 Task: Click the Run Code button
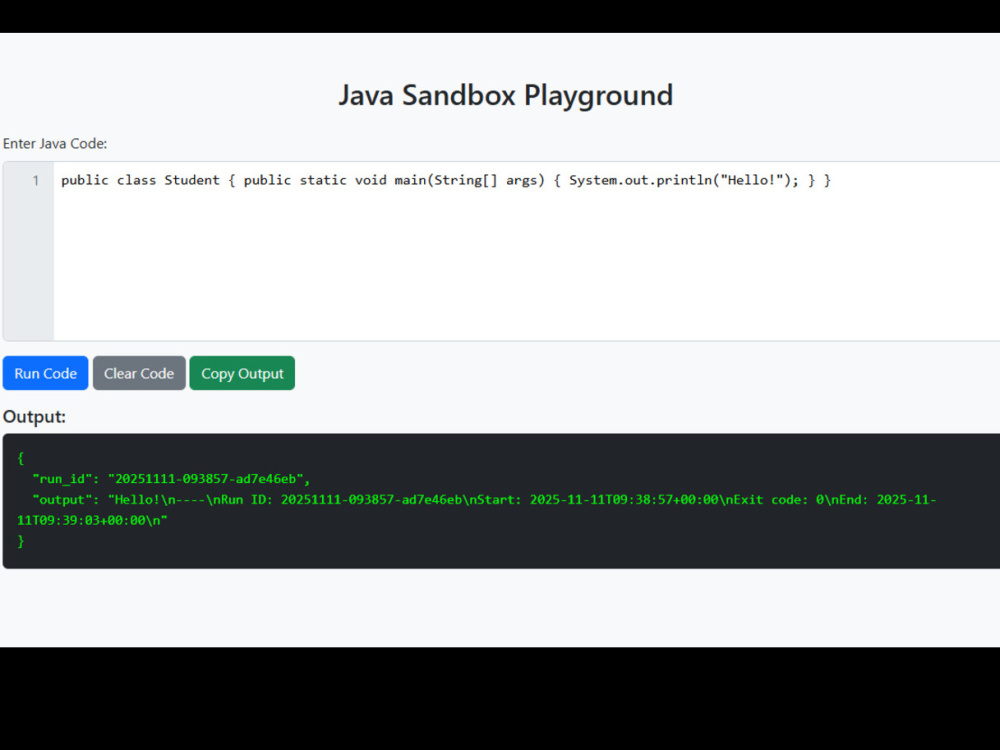tap(45, 373)
